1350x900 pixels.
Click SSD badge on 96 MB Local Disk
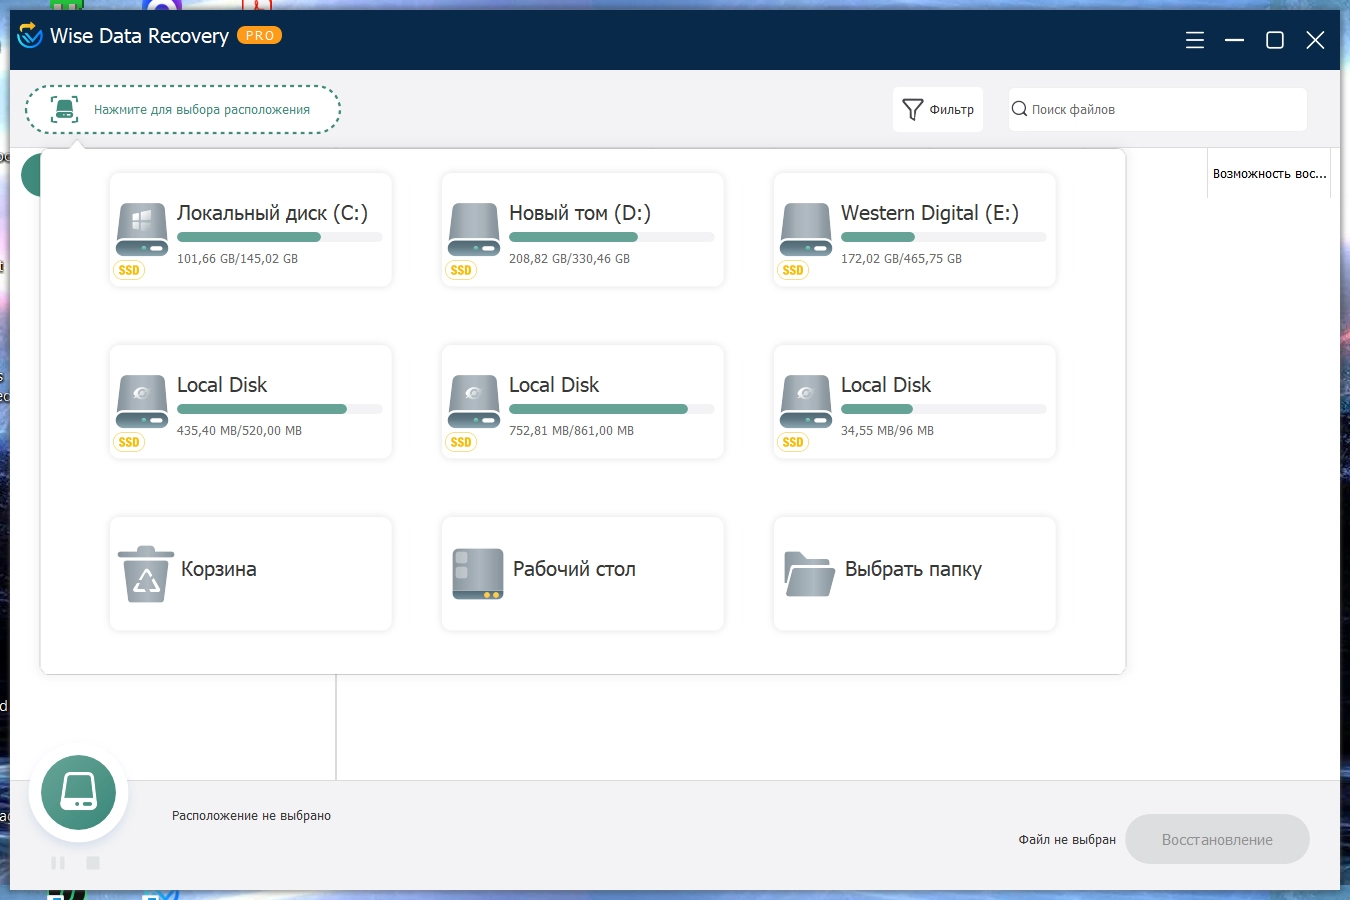pos(793,442)
